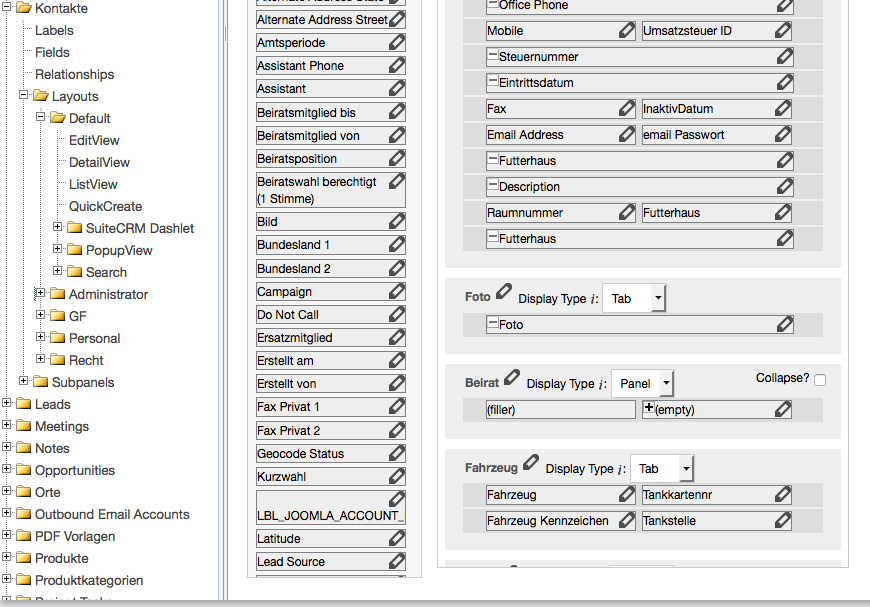
Task: Expand the Administrator folder
Action: point(41,293)
